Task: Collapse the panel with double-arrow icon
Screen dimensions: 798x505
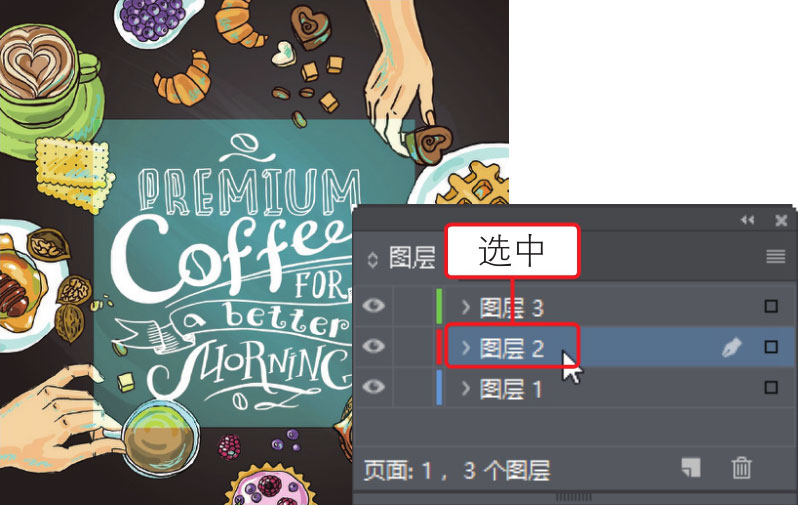Action: click(x=747, y=220)
